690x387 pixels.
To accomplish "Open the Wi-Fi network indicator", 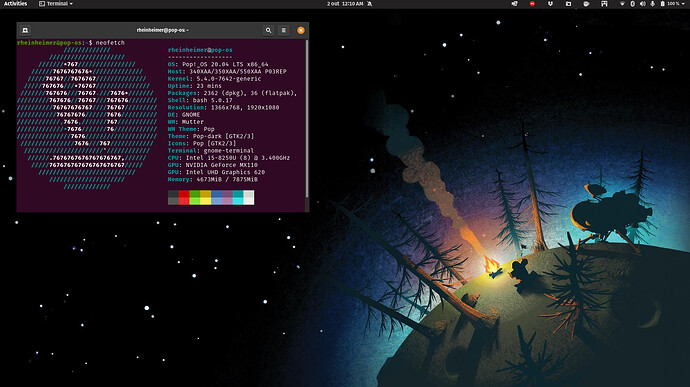I will click(x=622, y=4).
